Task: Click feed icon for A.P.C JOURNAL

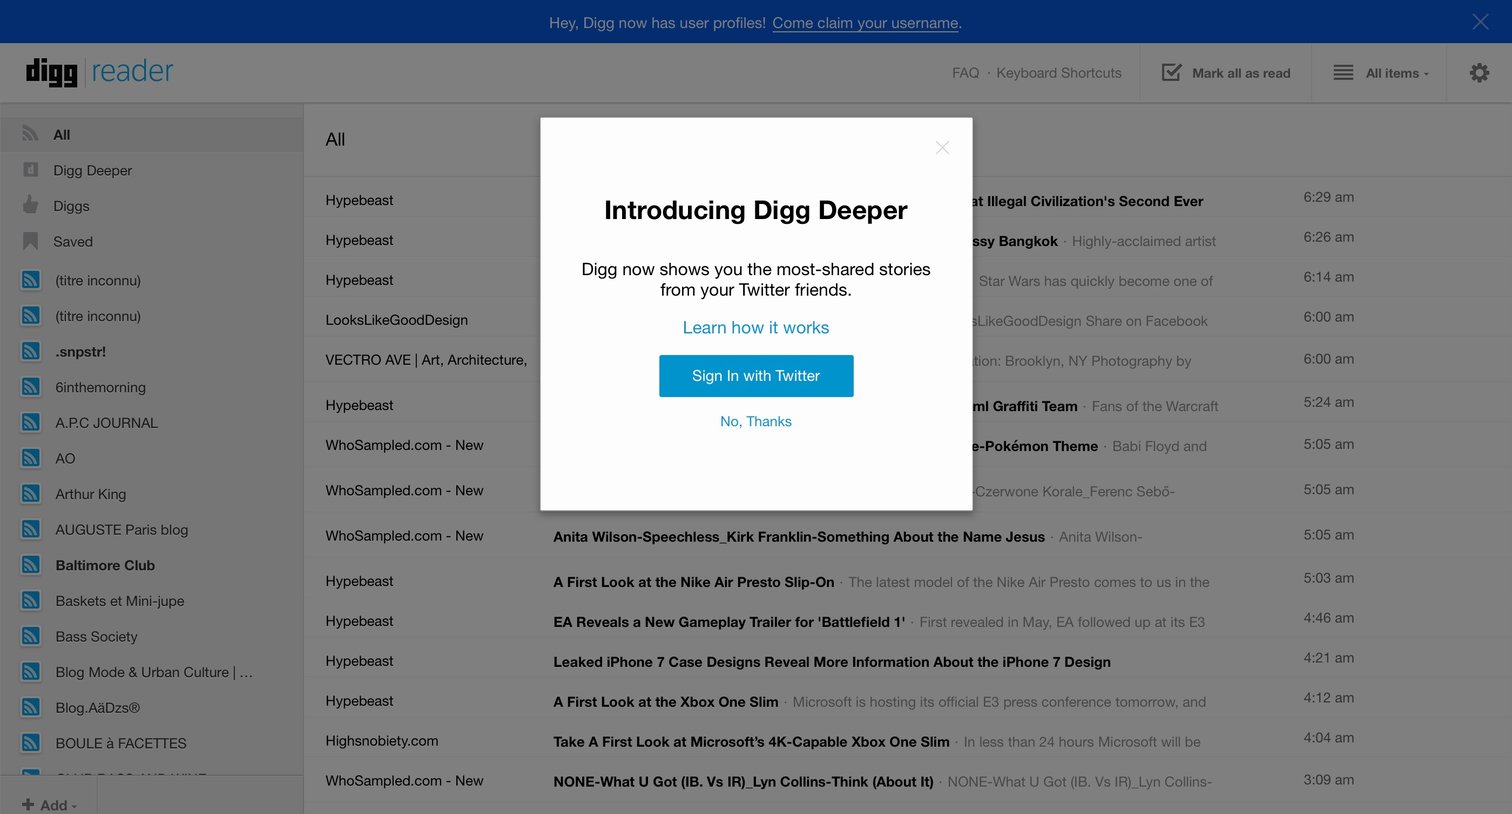Action: point(31,422)
